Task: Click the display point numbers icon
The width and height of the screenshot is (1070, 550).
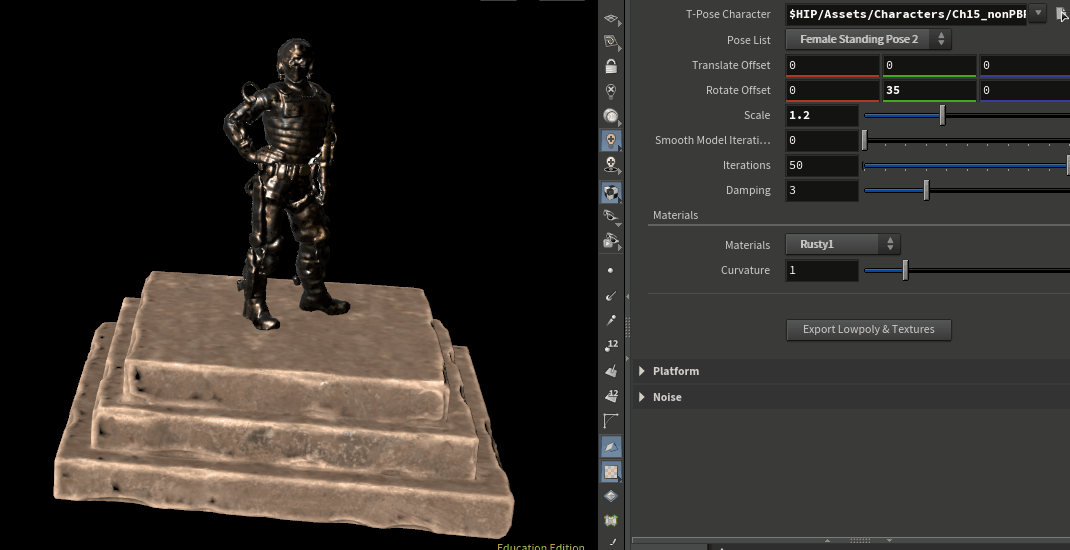Action: coord(611,346)
